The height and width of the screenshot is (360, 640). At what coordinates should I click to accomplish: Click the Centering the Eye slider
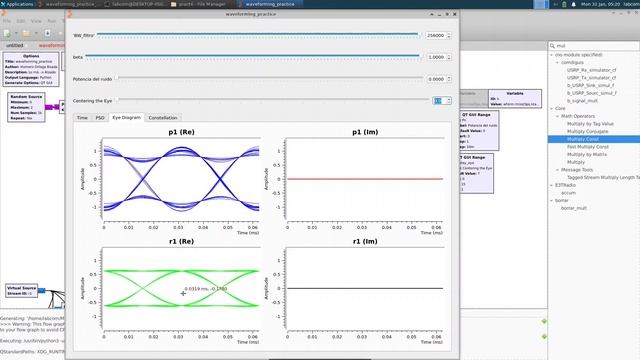click(x=271, y=100)
